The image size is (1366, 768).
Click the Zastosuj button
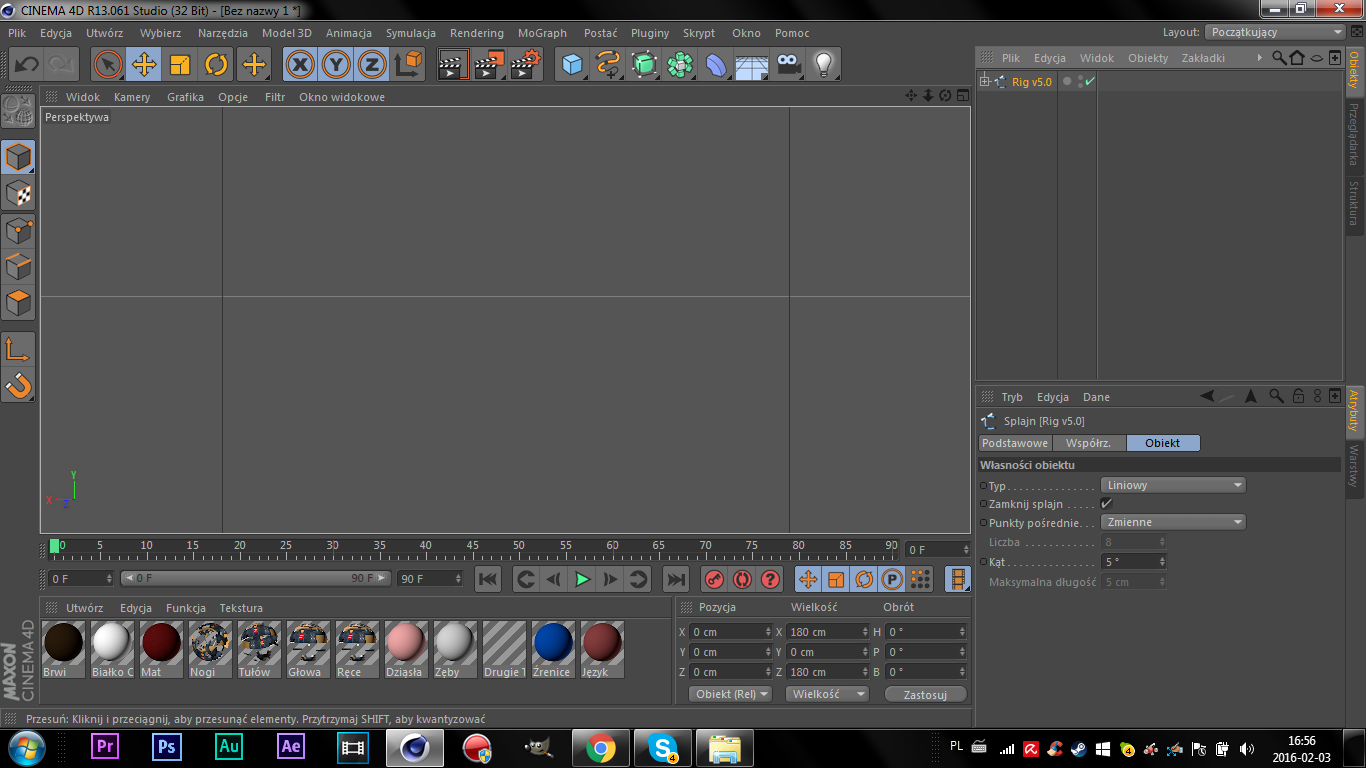coord(925,694)
